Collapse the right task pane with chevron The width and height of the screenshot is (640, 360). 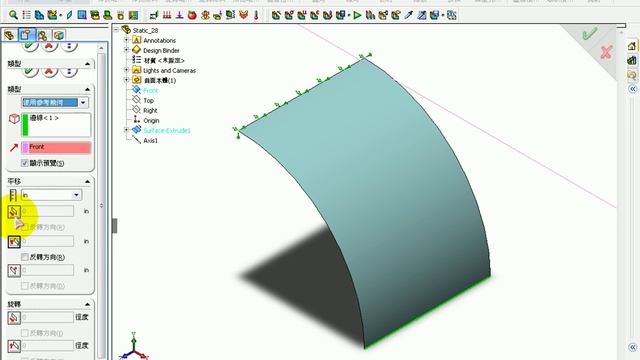tap(633, 89)
